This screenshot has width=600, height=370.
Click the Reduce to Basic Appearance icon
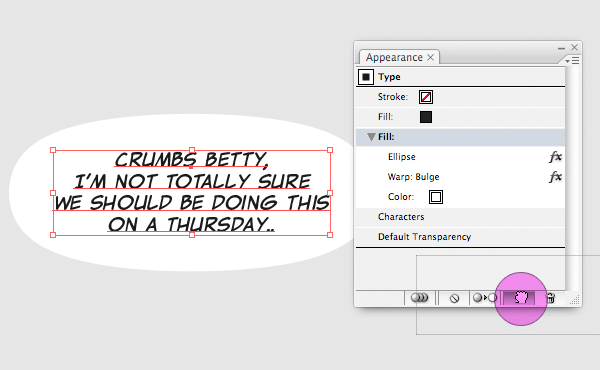(484, 298)
